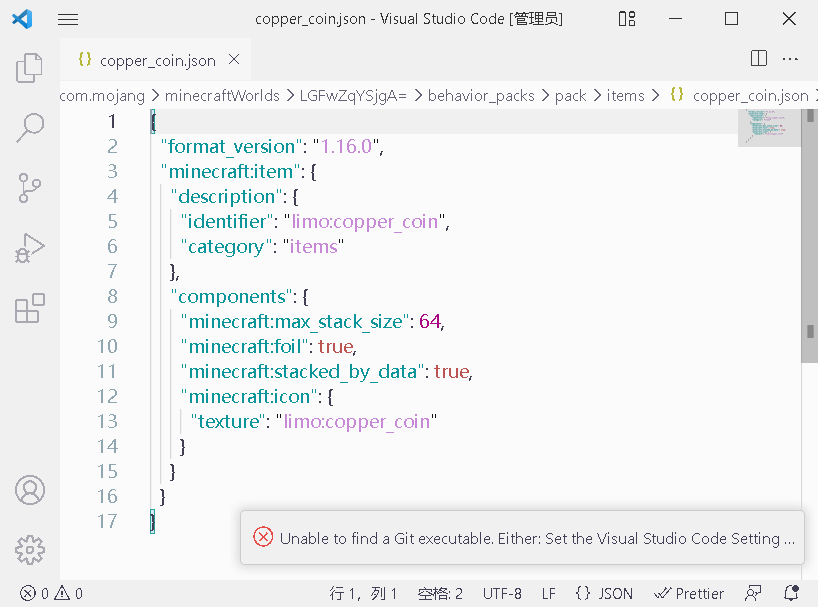Click the pack breadcrumb segment
This screenshot has height=607, width=818.
(x=571, y=96)
